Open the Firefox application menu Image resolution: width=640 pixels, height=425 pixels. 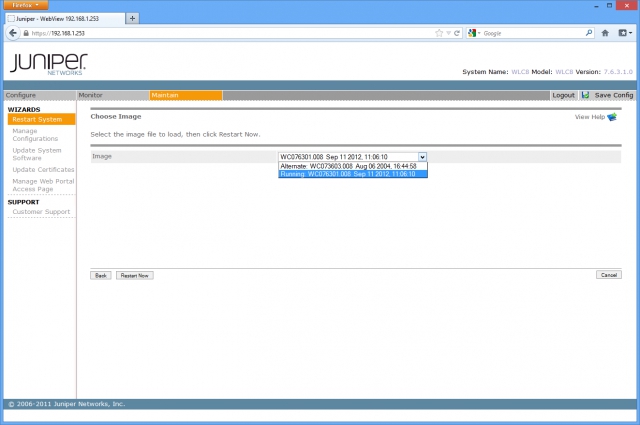(26, 5)
